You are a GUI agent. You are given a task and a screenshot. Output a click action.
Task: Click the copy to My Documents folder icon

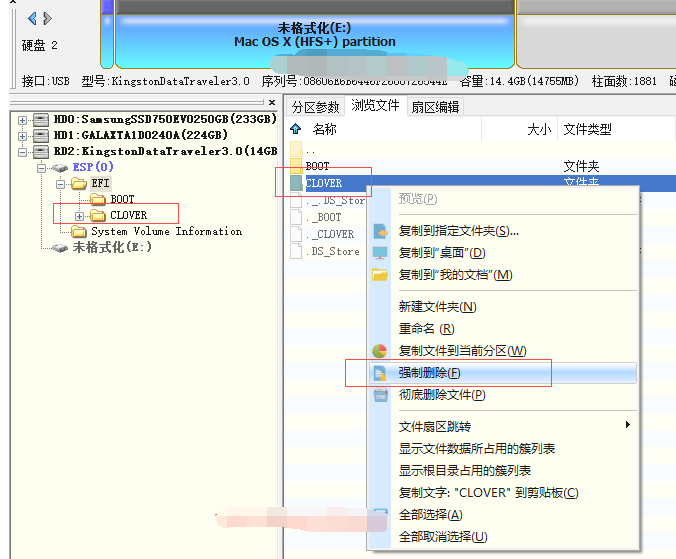tap(380, 275)
